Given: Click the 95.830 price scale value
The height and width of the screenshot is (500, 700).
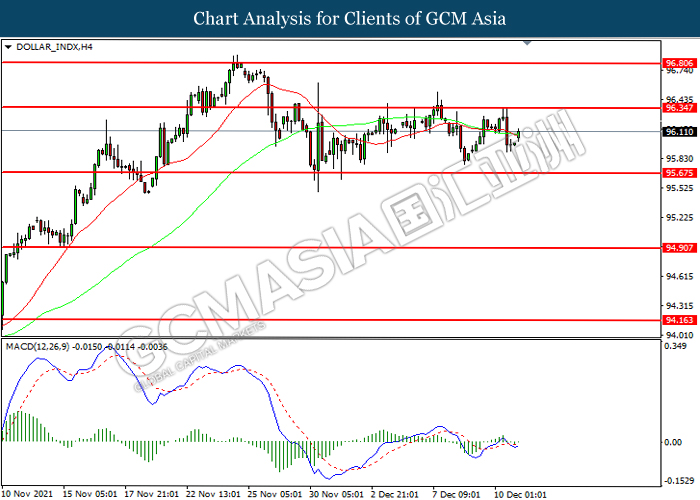Looking at the screenshot, I should 679,158.
